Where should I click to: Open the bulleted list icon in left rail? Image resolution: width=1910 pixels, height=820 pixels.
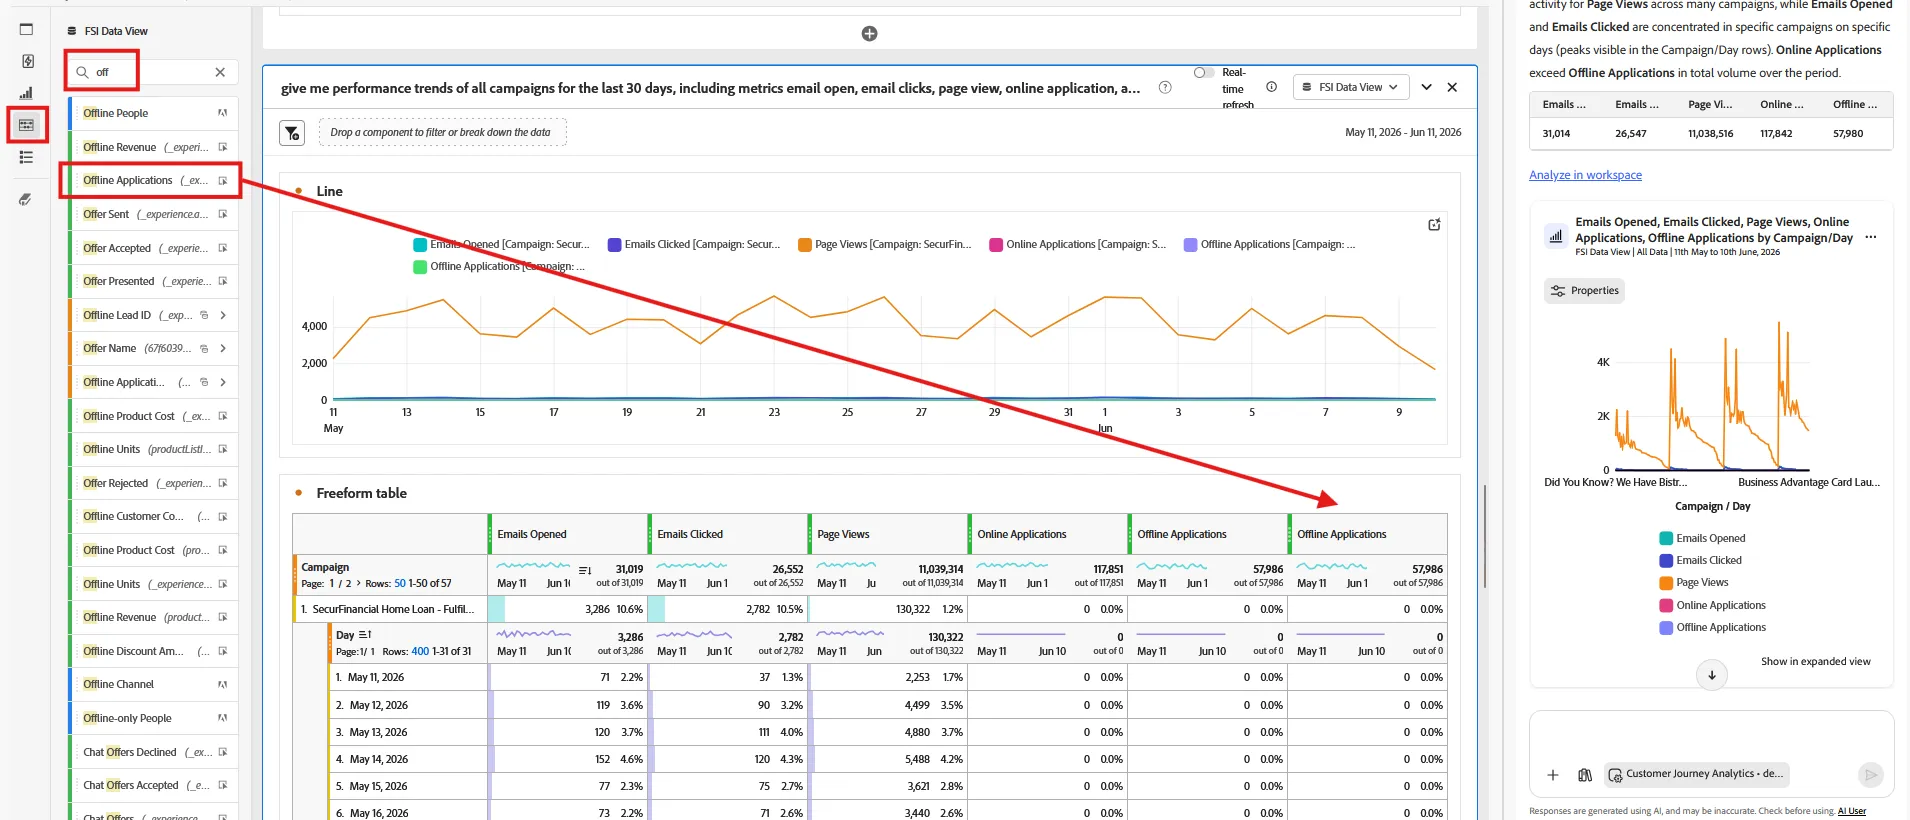point(27,157)
